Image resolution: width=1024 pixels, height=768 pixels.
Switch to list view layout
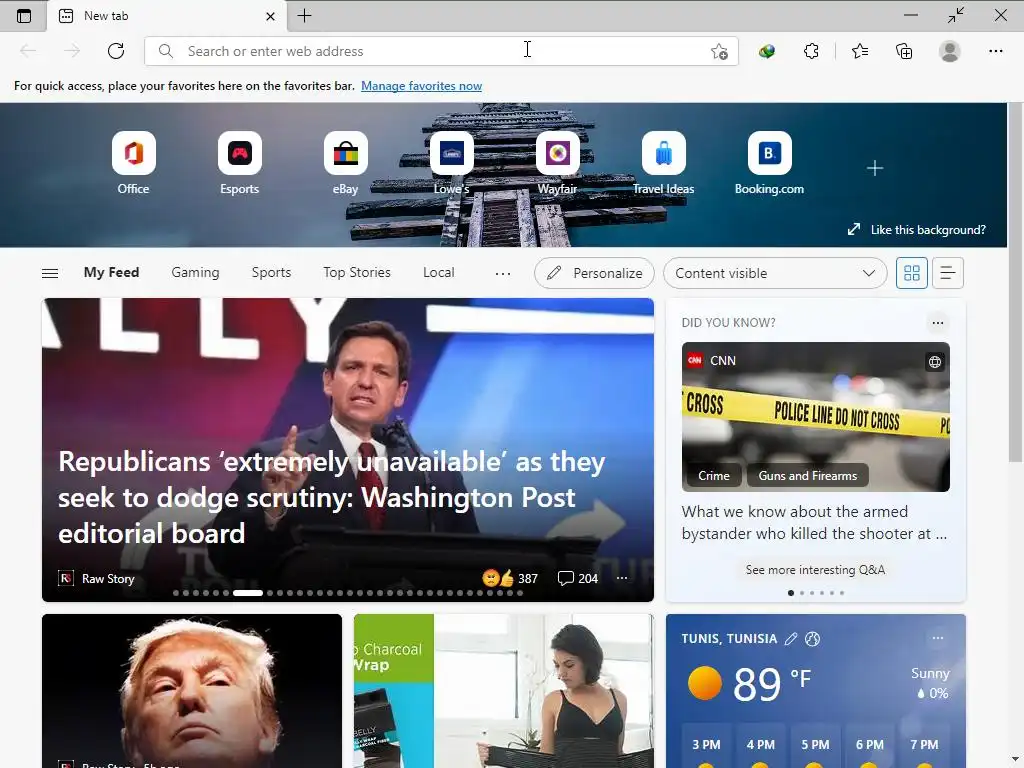[x=948, y=273]
